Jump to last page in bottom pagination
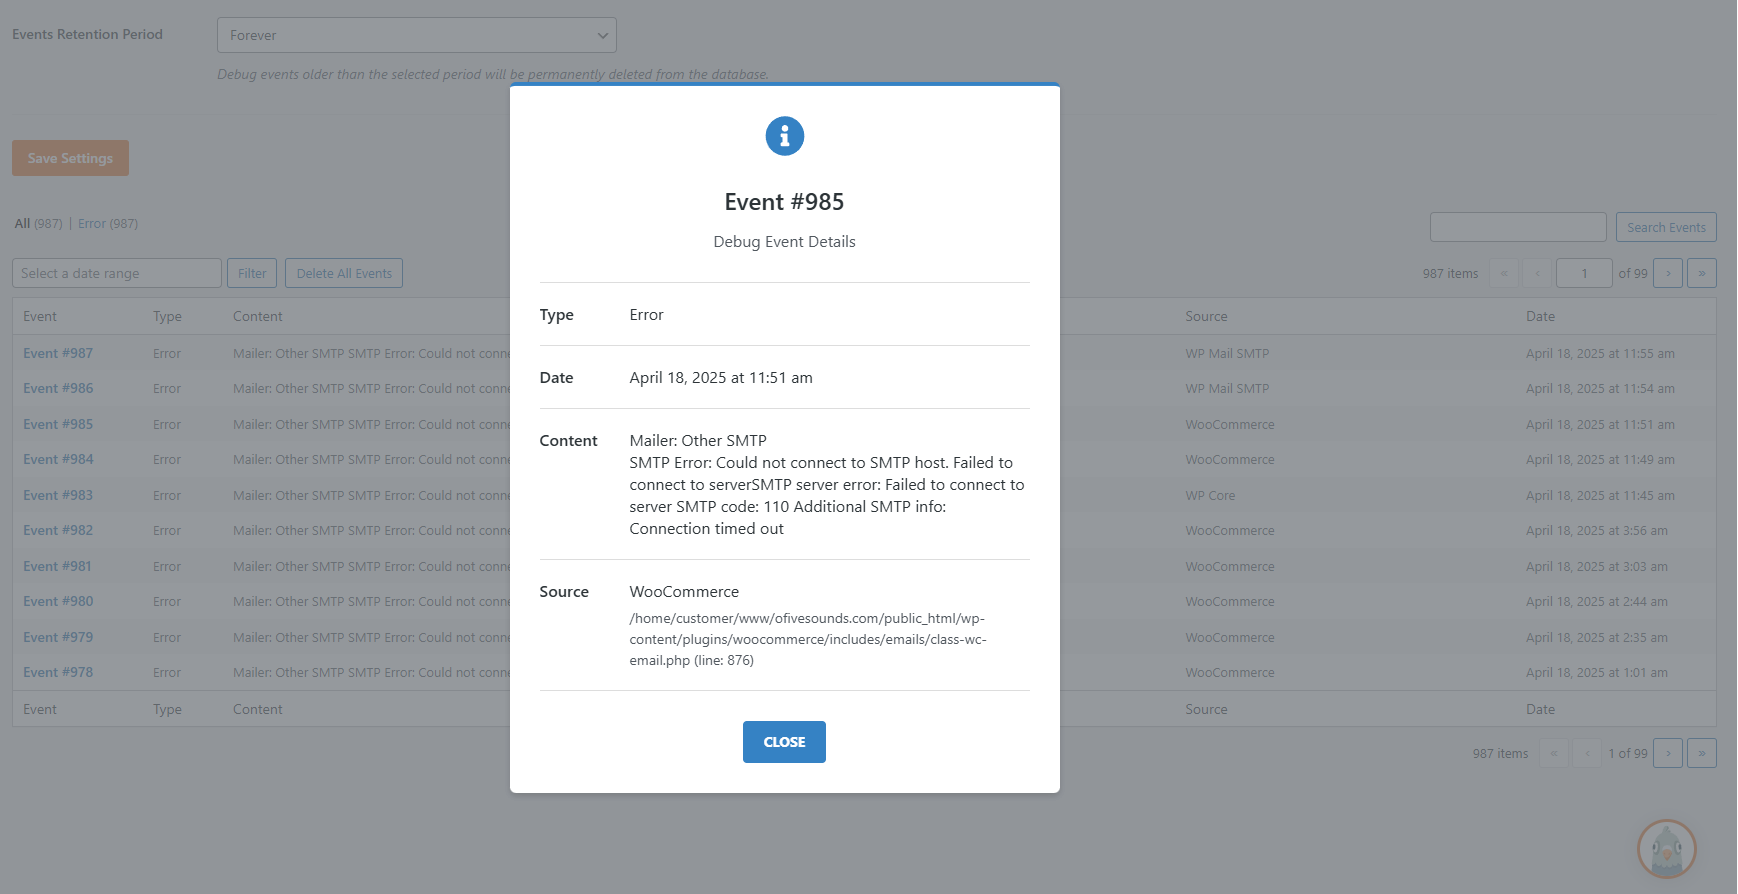 [1702, 753]
